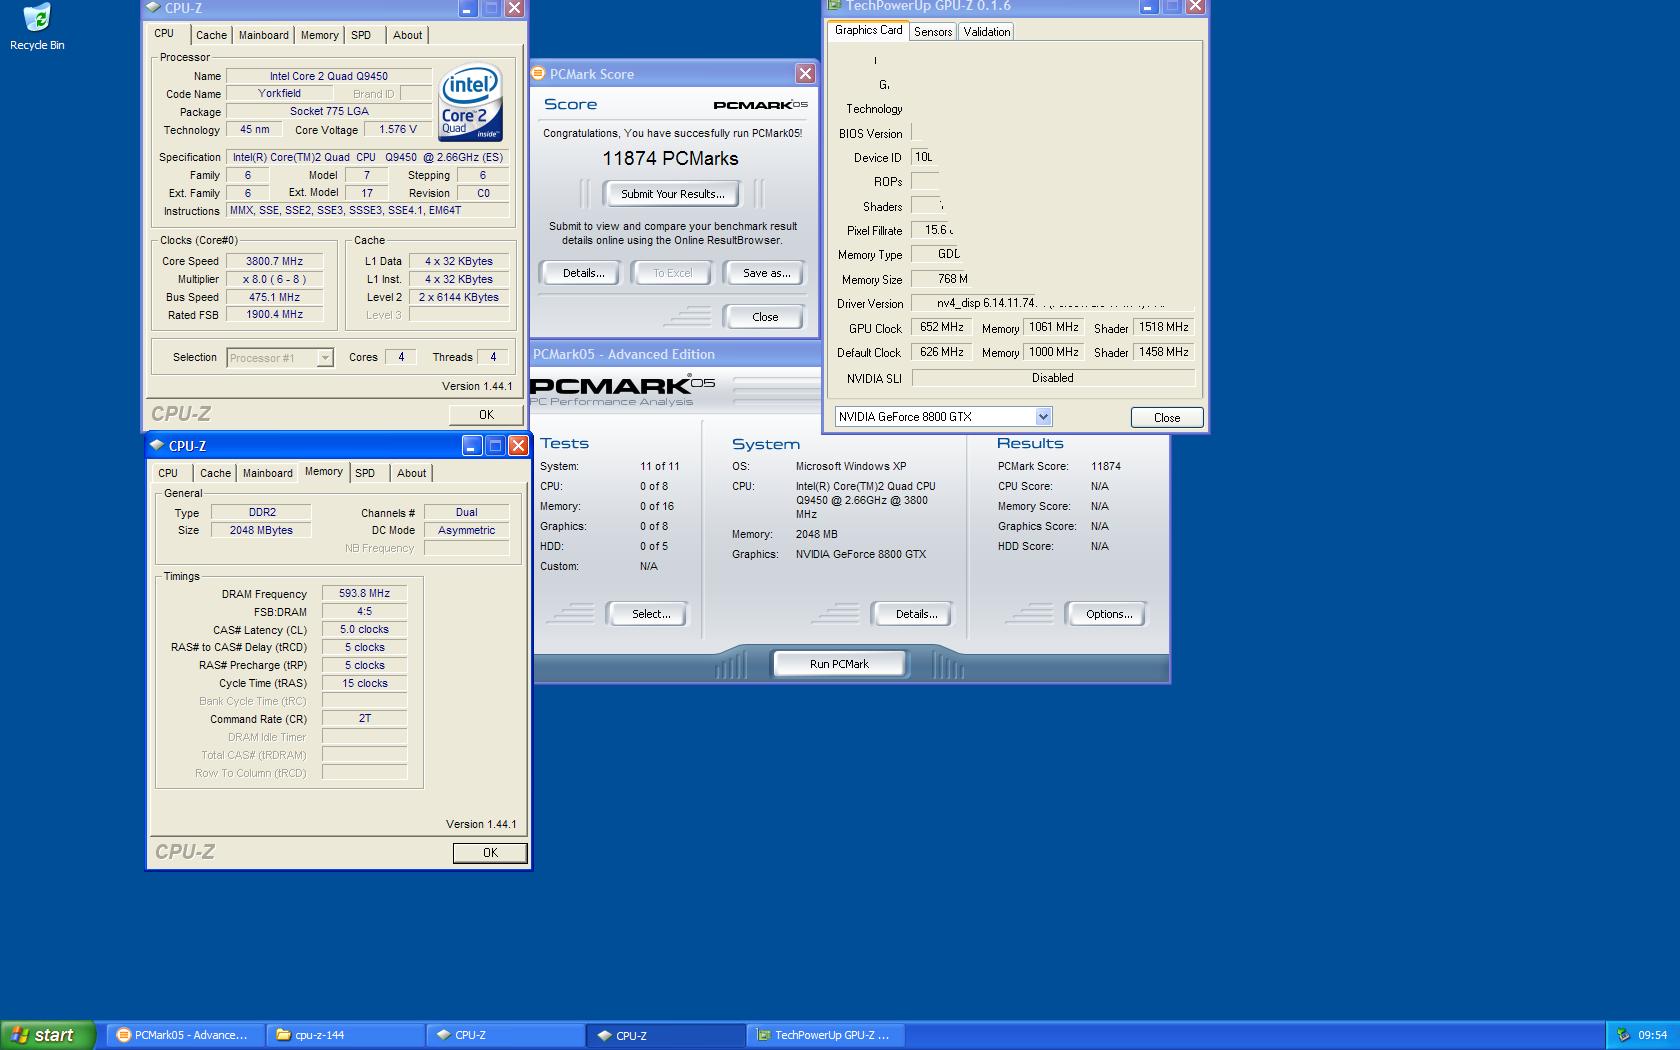Open SPD tab in lower CPU-Z window
This screenshot has height=1050, width=1680.
365,473
